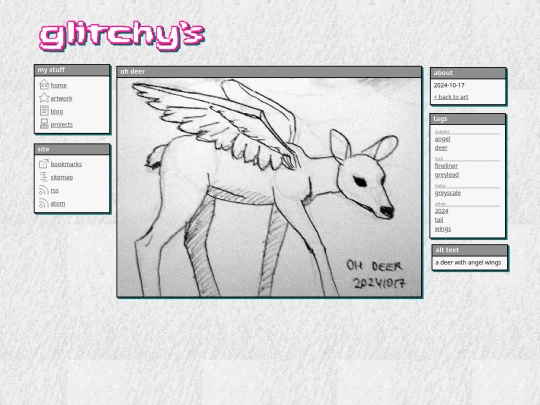Click the document icon beside blog
The width and height of the screenshot is (540, 405).
point(44,111)
